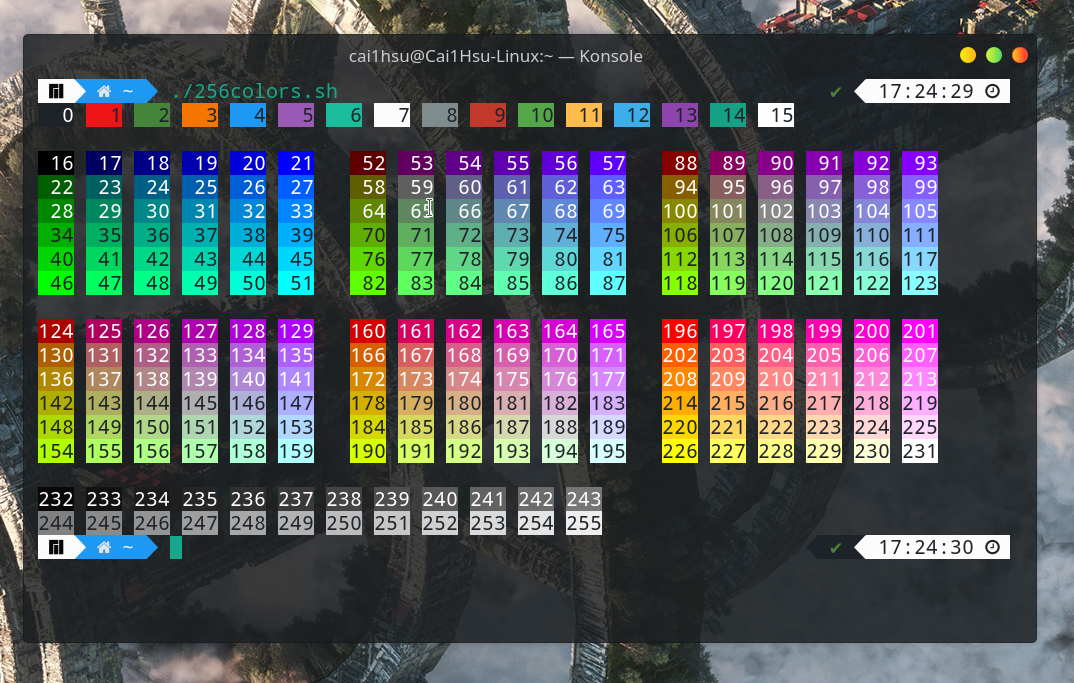
Task: Minimize Konsole with the yellow window button
Action: tap(968, 55)
